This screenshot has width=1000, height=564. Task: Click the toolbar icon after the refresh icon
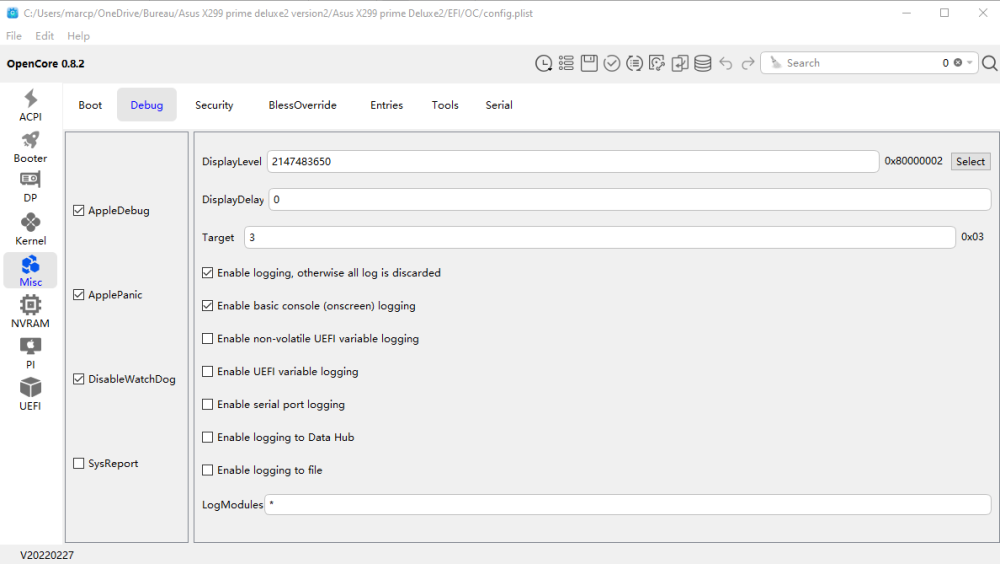pyautogui.click(x=657, y=63)
